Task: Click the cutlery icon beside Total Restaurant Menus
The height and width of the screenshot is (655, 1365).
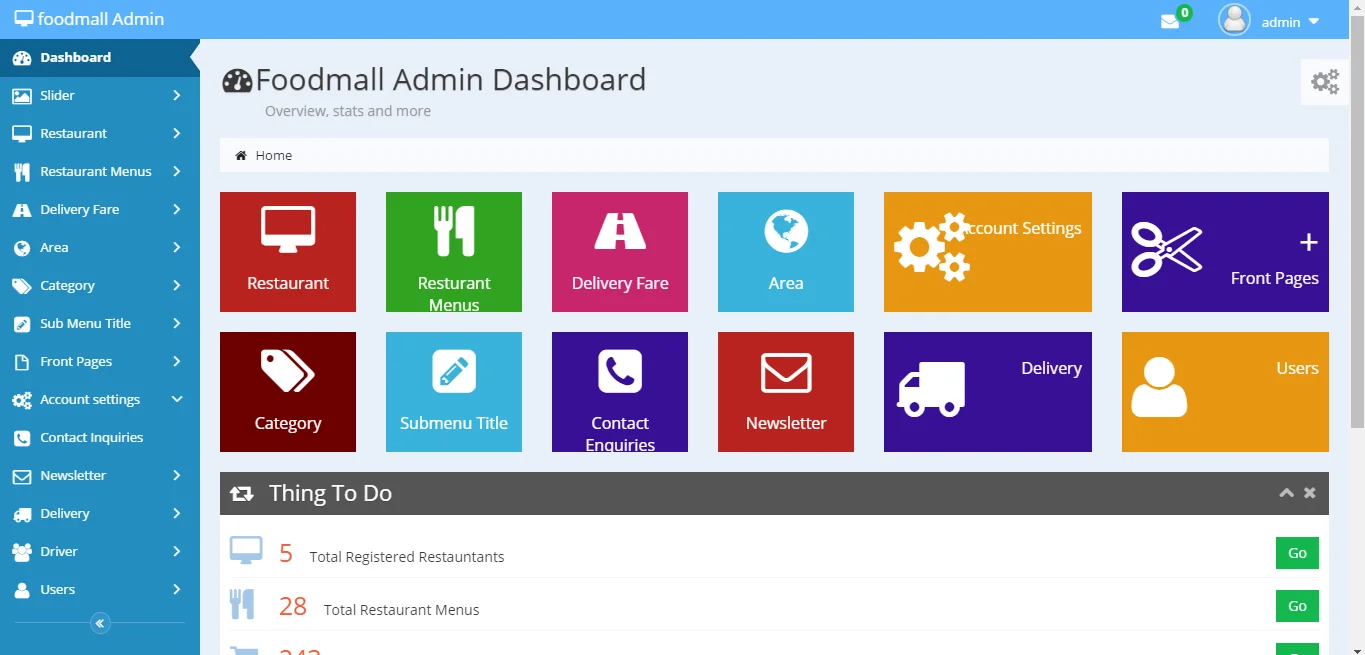Action: [242, 604]
